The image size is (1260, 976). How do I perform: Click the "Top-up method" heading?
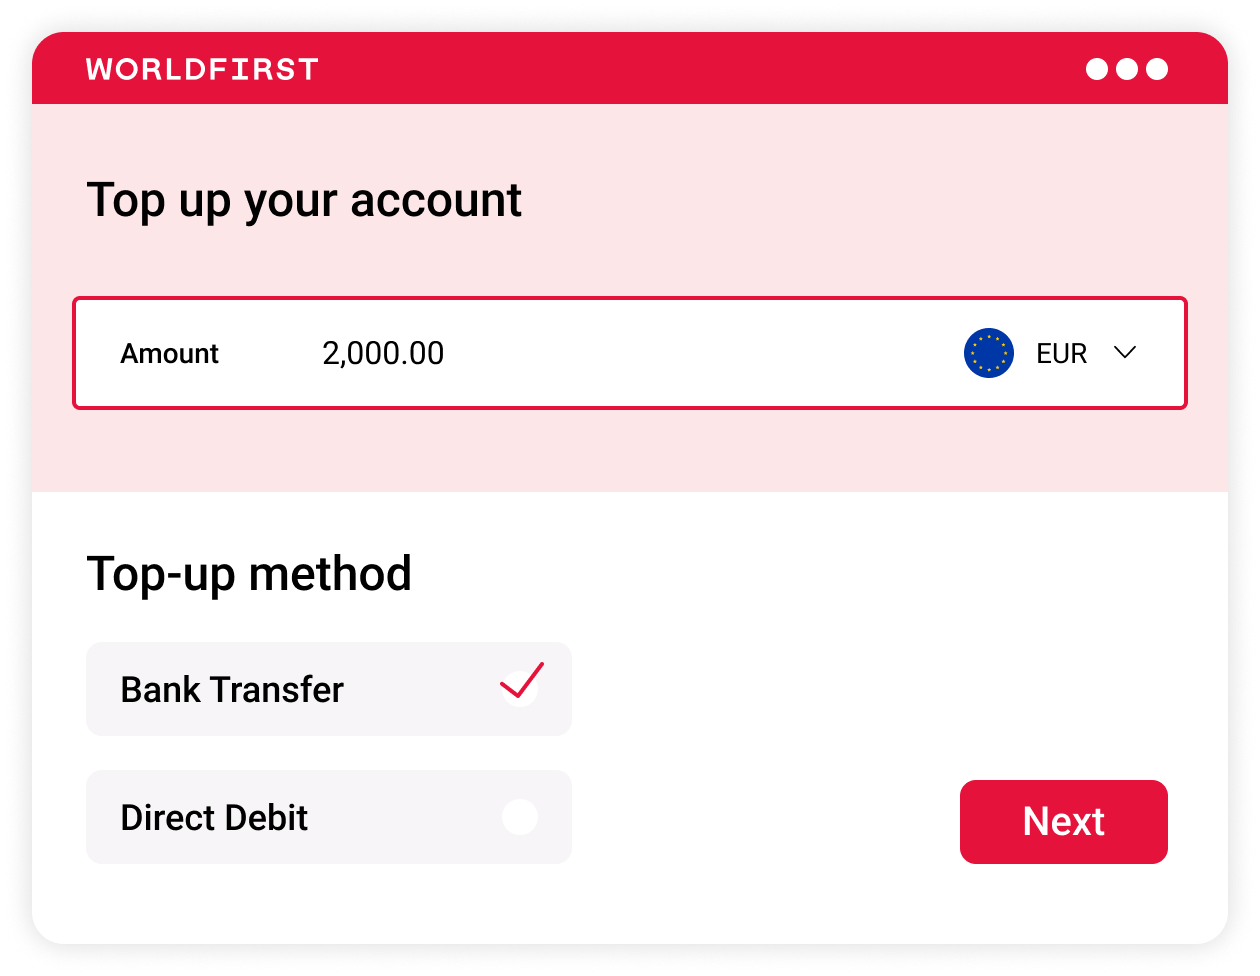tap(249, 574)
